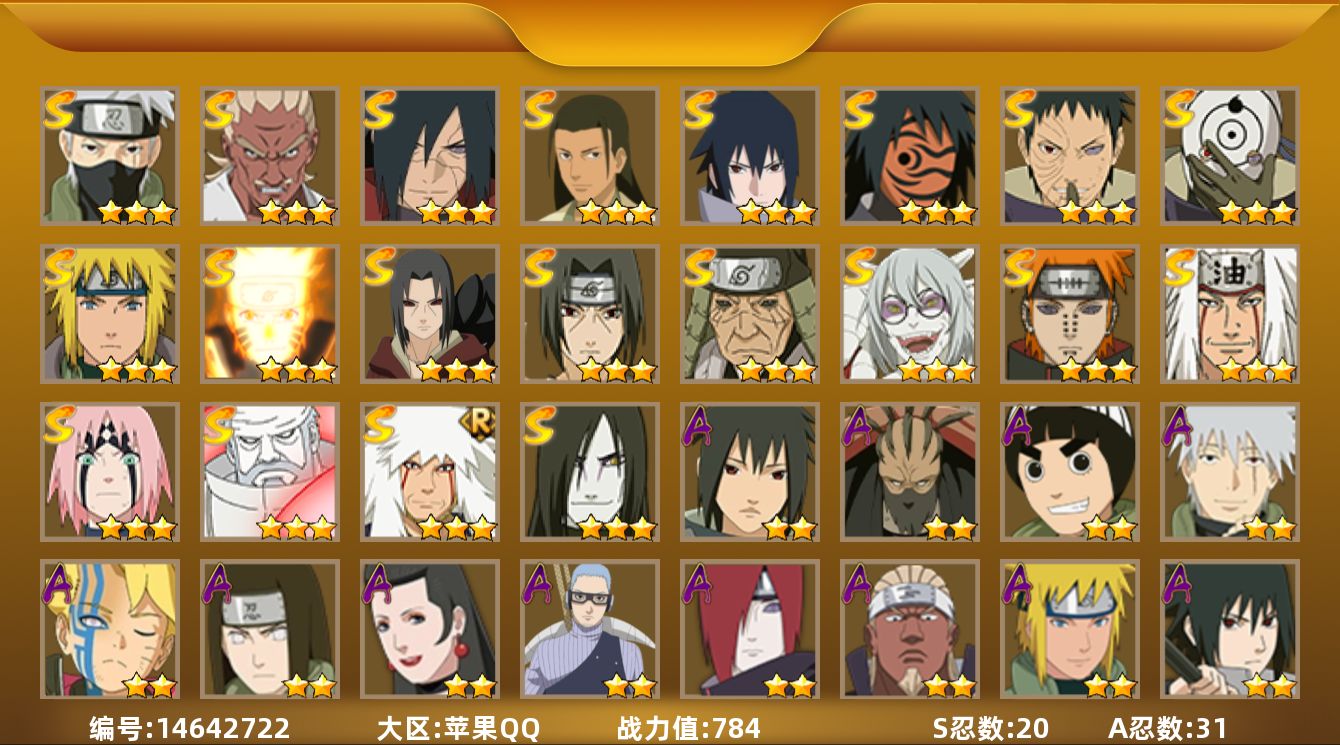This screenshot has width=1340, height=745.
Task: Select the Rock Lee bowl-cut A-rank card
Action: (x=1070, y=472)
